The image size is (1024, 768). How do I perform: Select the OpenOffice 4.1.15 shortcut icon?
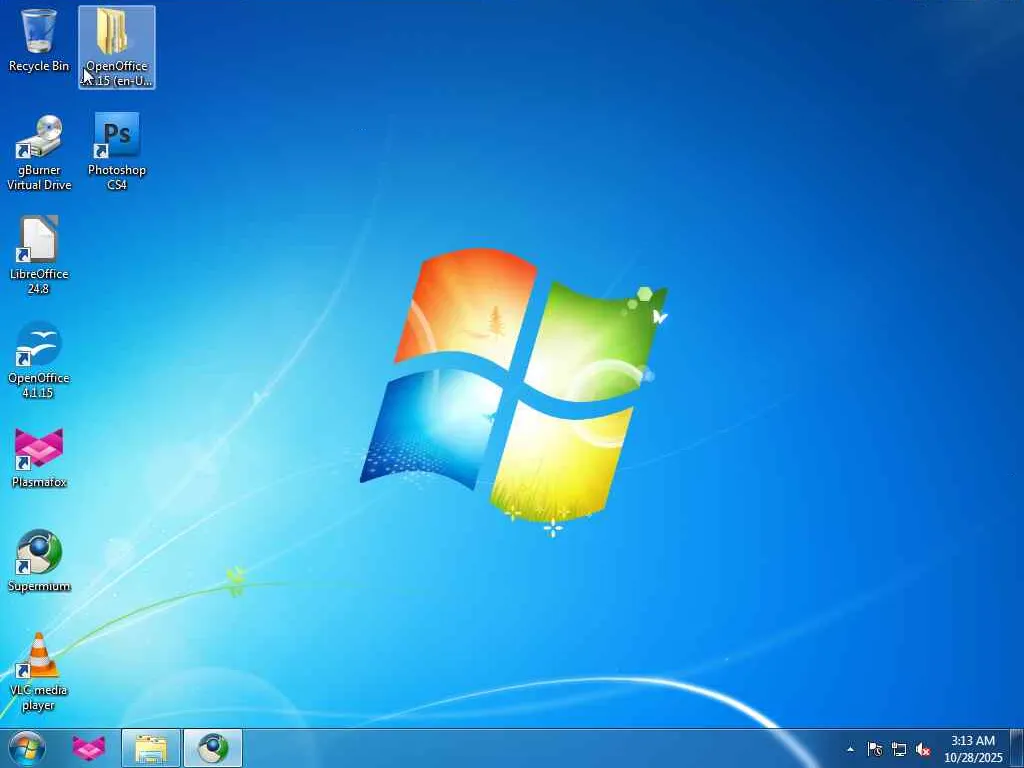(x=39, y=360)
